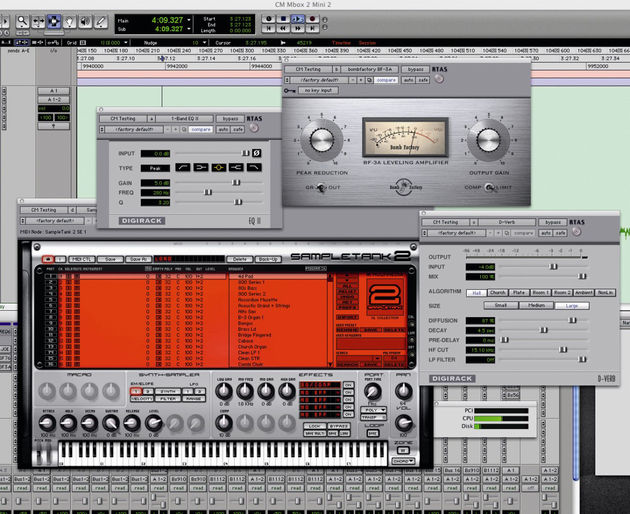Select Low-Pass filter type in EQ II
This screenshot has height=514, width=630.
tap(254, 167)
